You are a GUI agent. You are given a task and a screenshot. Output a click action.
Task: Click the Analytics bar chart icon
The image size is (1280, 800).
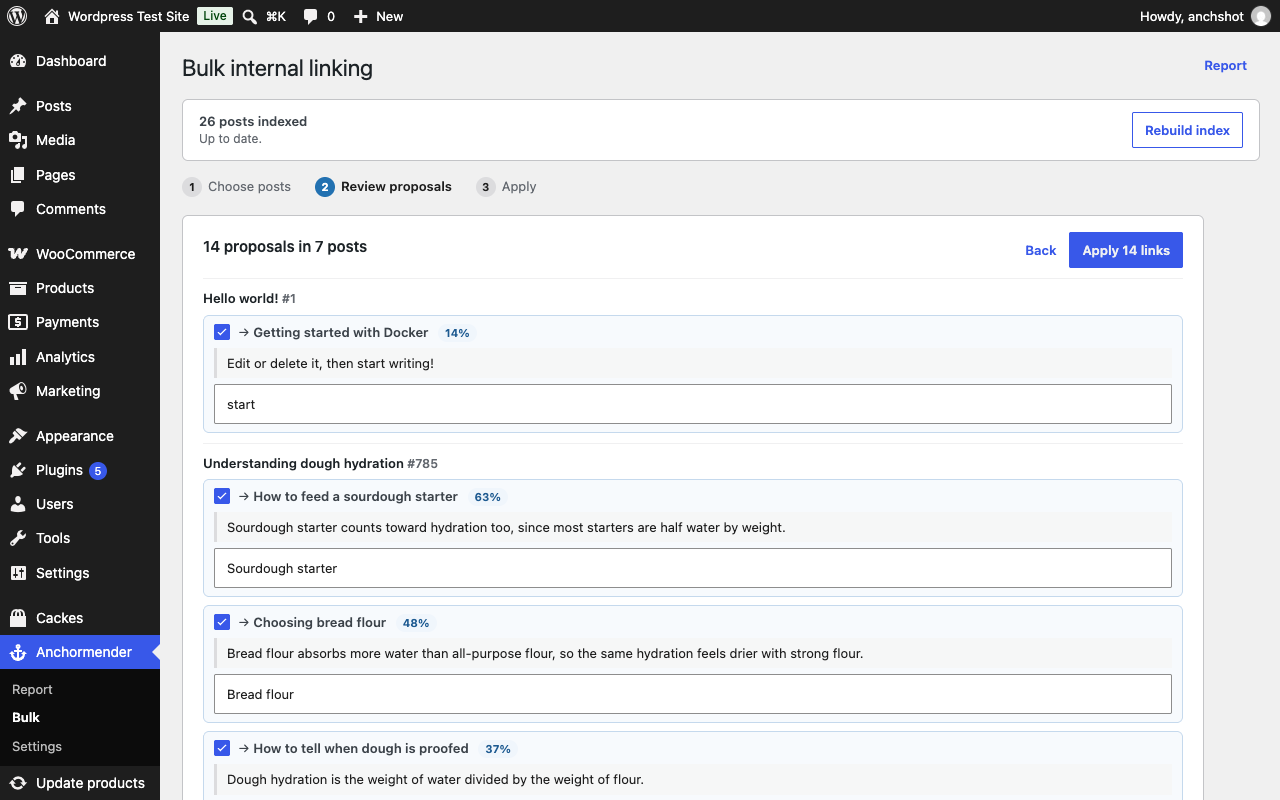pyautogui.click(x=18, y=357)
